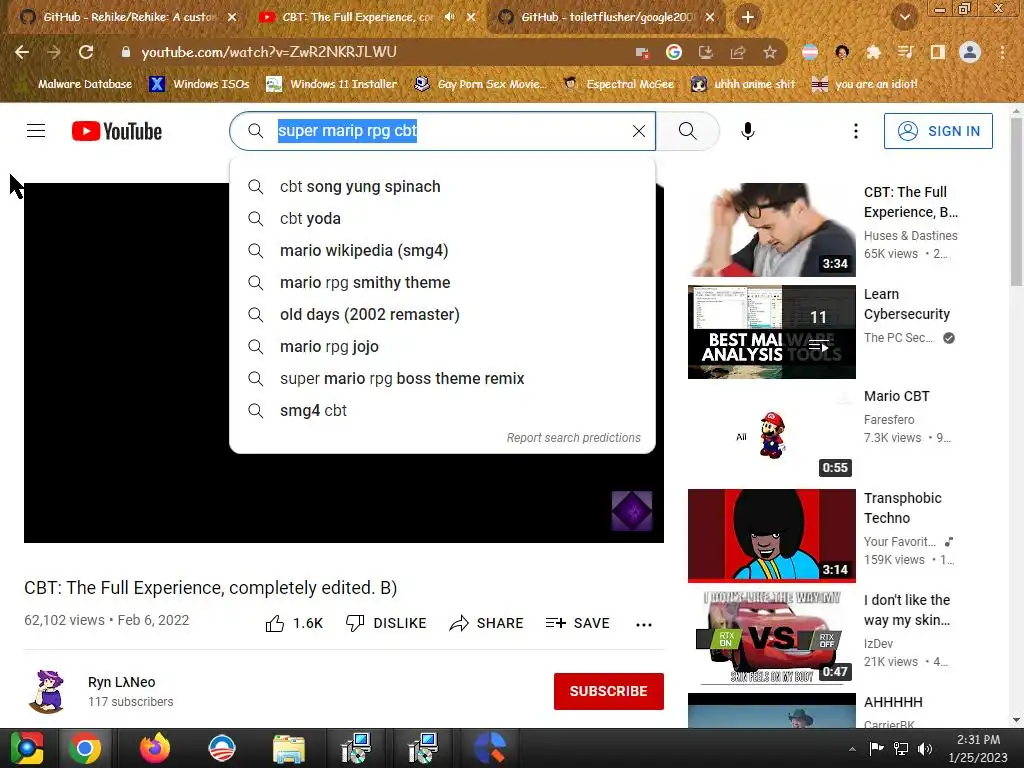Open Ryn LλNeo channel avatar
The height and width of the screenshot is (768, 1024).
coord(47,691)
